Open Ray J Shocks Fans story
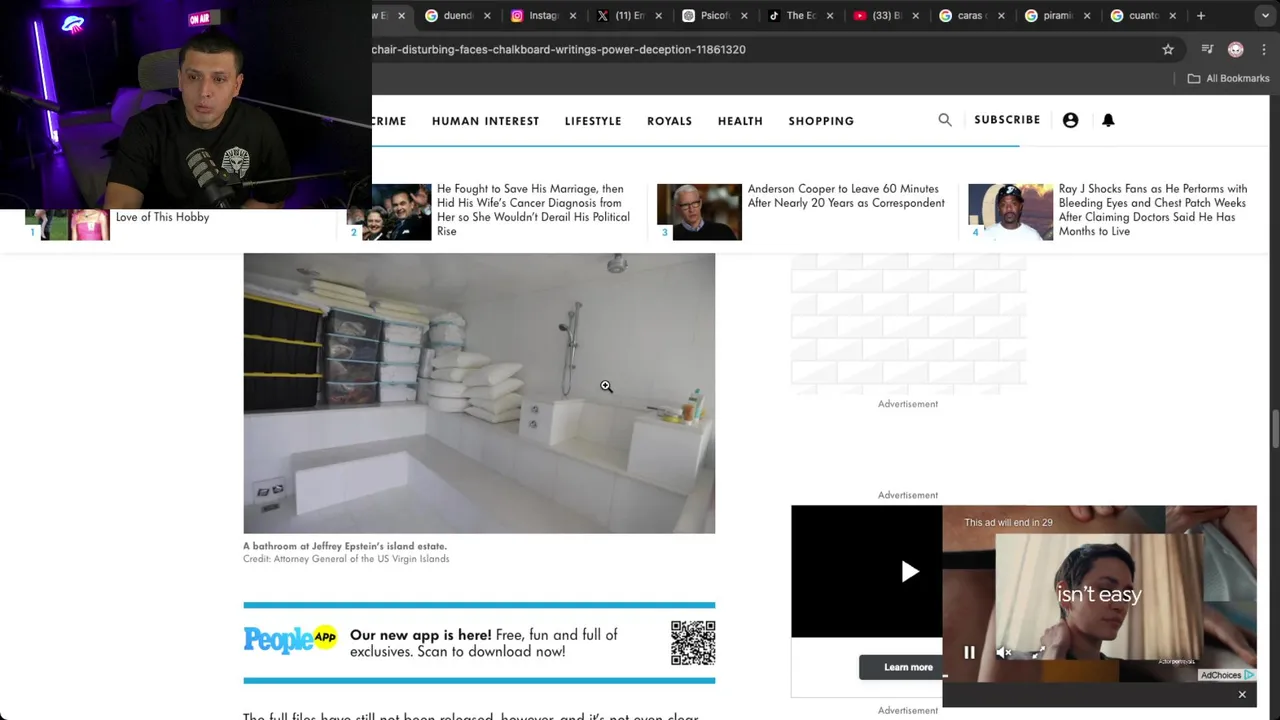This screenshot has height=720, width=1280. pyautogui.click(x=1153, y=210)
